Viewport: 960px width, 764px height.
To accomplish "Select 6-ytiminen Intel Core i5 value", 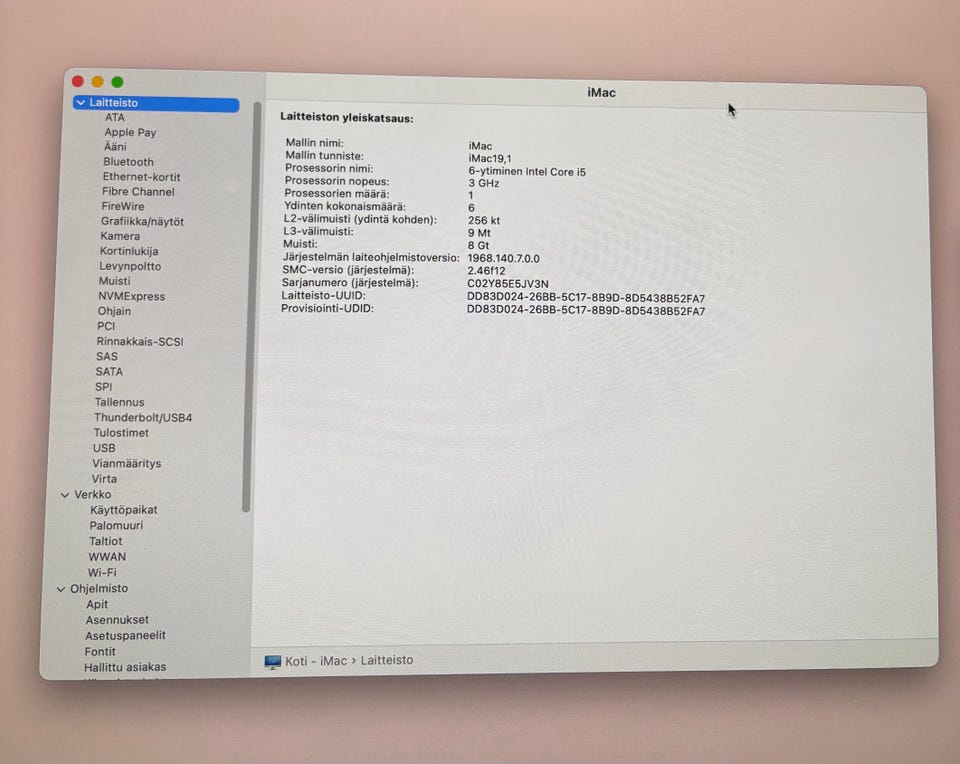I will tap(527, 172).
